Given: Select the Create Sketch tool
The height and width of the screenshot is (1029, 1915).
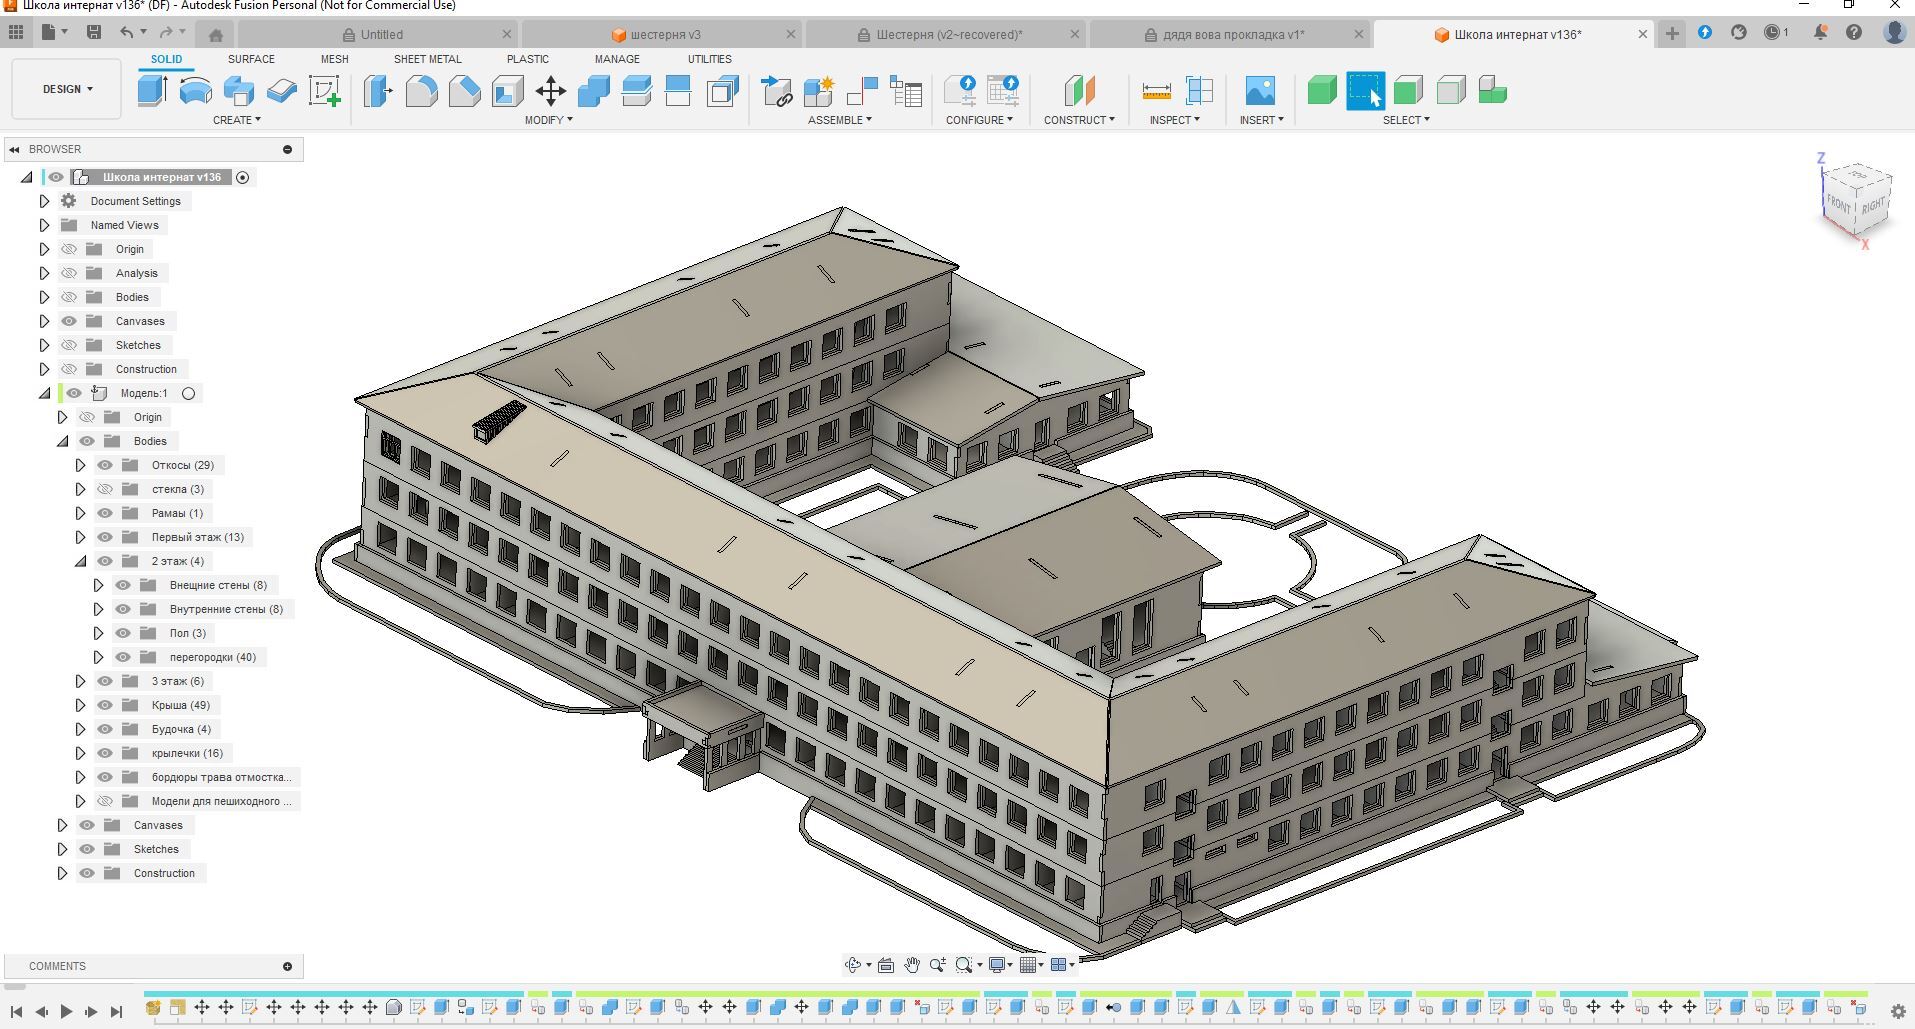Looking at the screenshot, I should (324, 91).
